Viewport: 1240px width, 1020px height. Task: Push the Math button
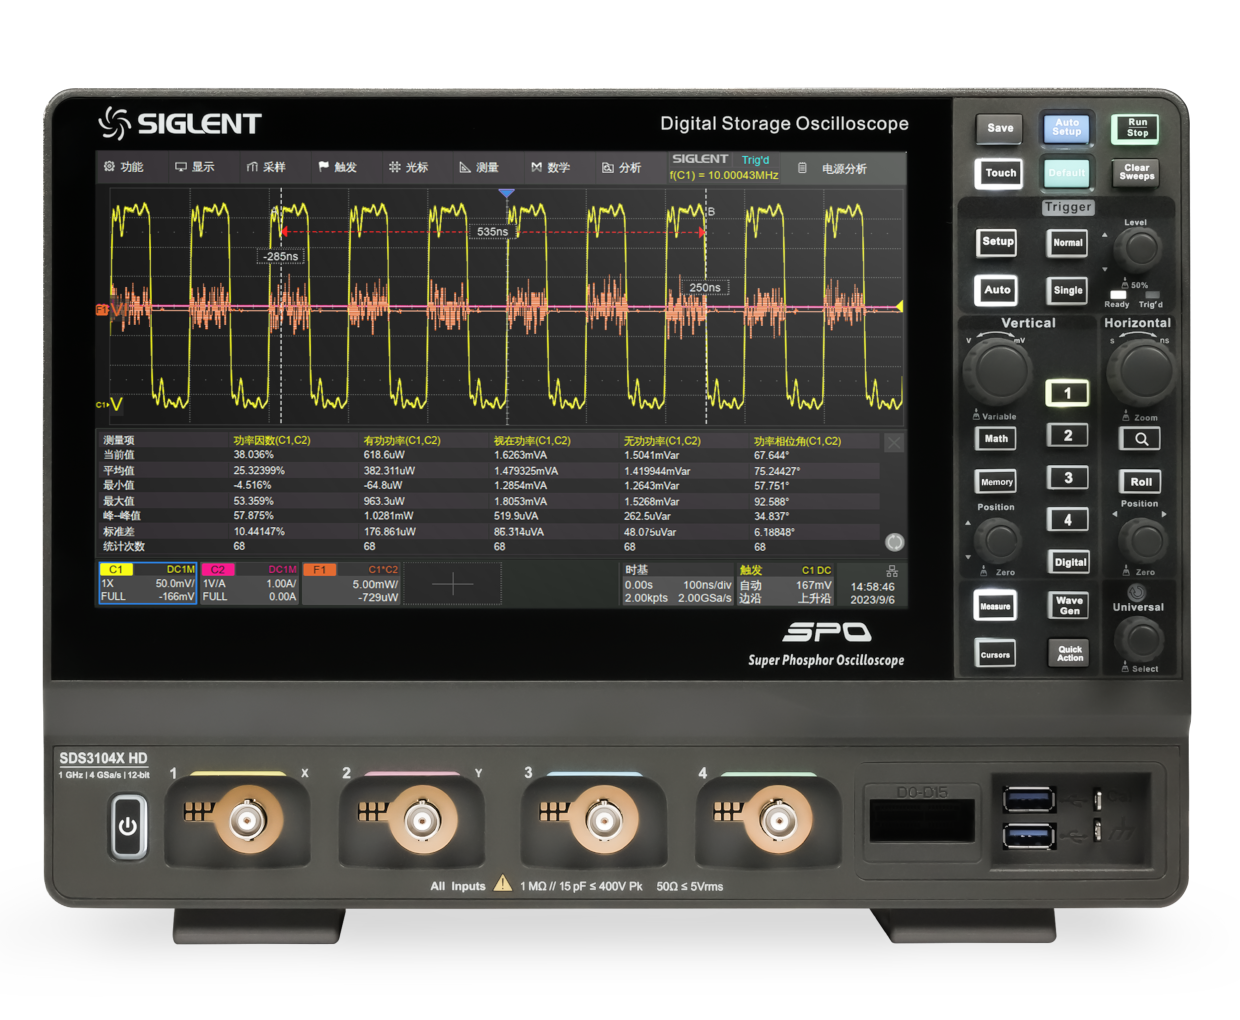pyautogui.click(x=996, y=439)
